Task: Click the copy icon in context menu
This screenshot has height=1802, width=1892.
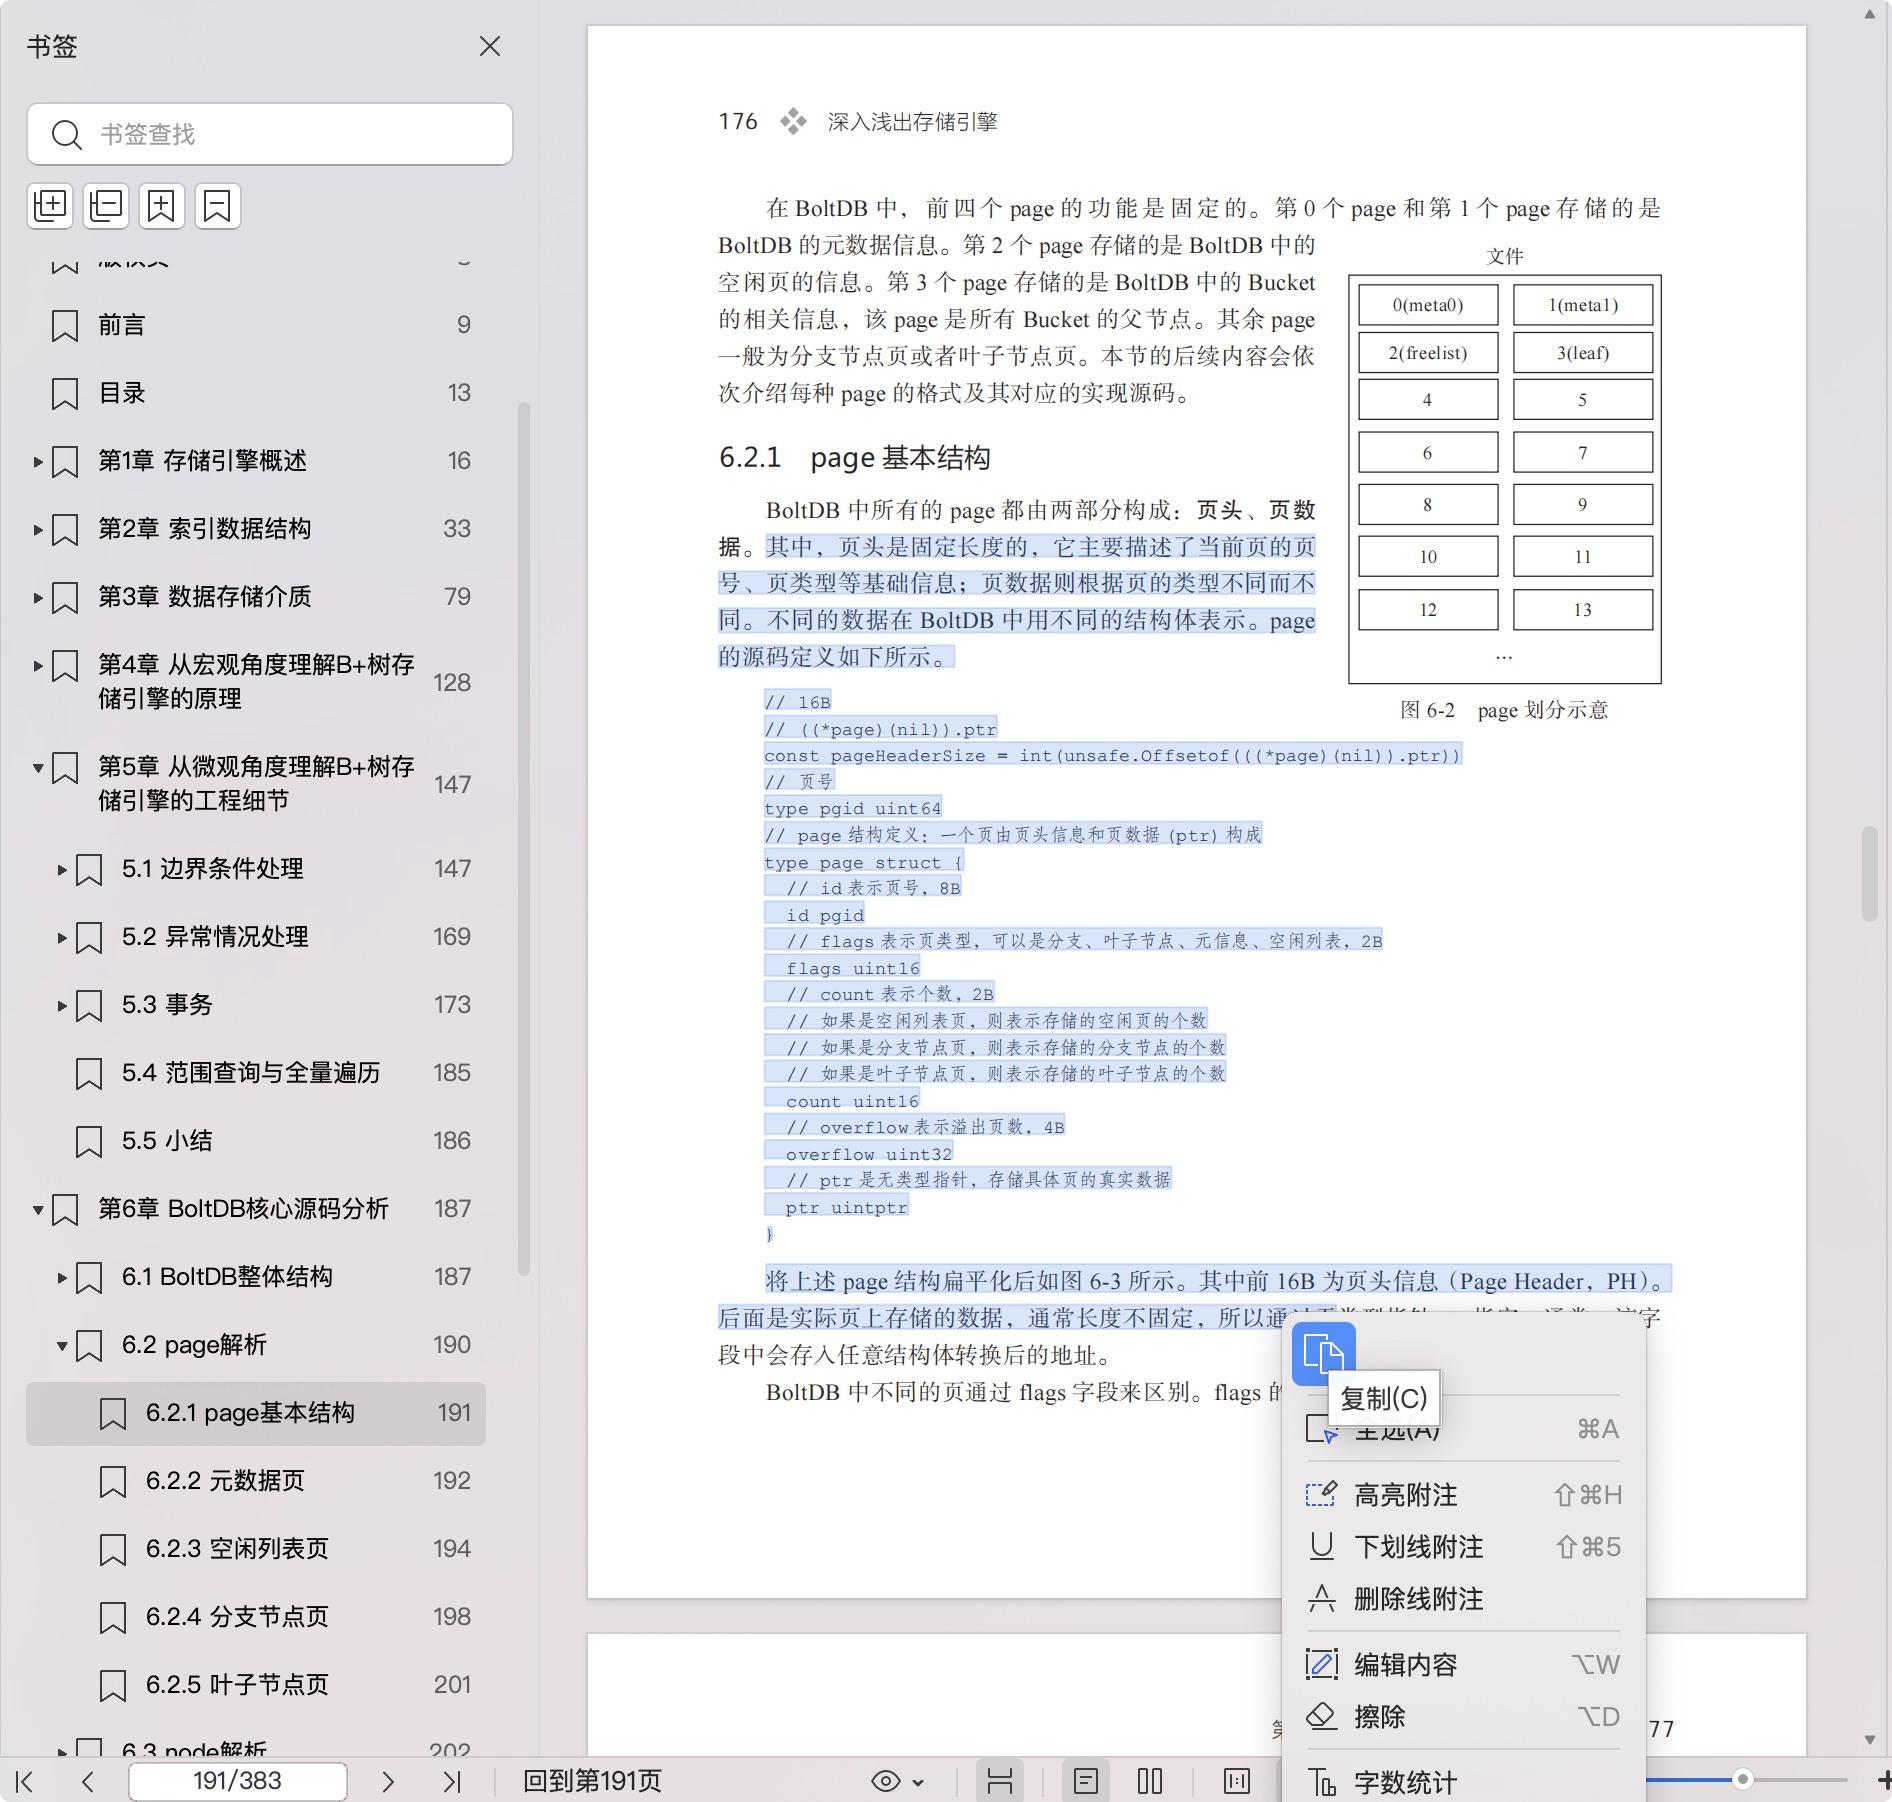Action: [x=1323, y=1354]
